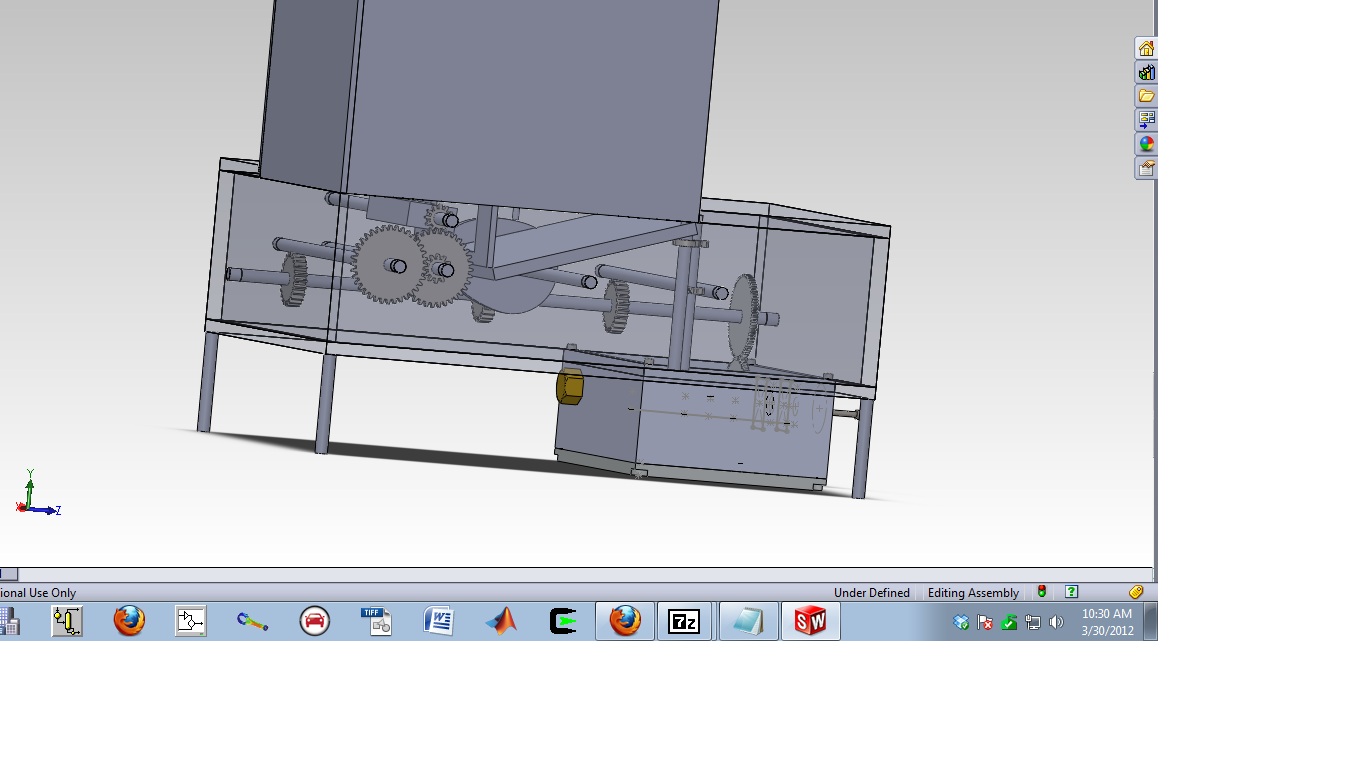Image resolution: width=1366 pixels, height=768 pixels.
Task: Click the volume speaker tray icon
Action: [1057, 622]
